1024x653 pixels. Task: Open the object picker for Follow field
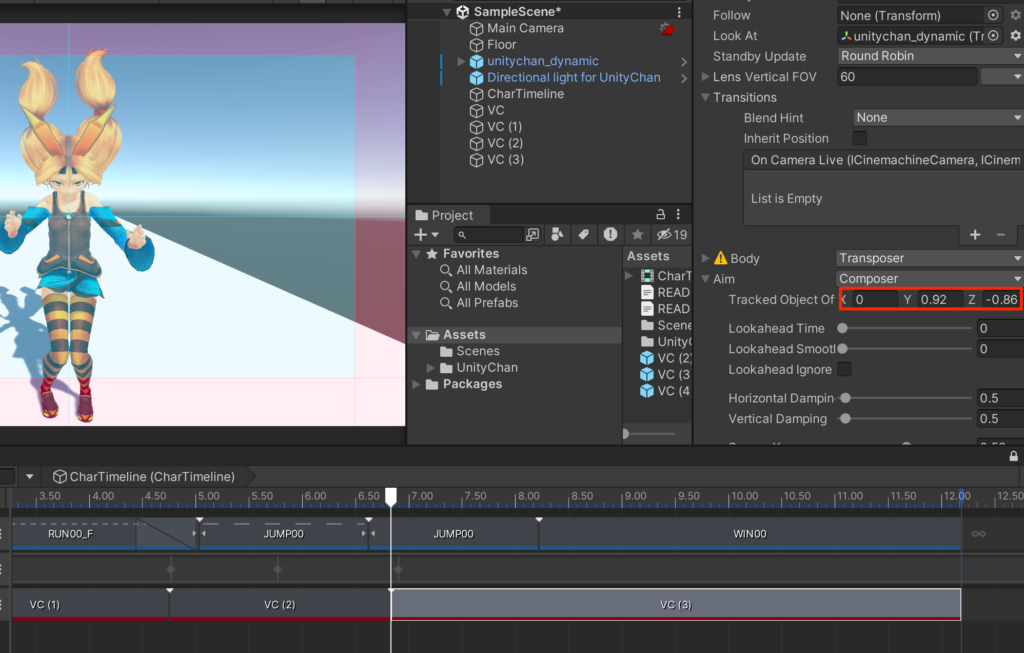point(993,15)
